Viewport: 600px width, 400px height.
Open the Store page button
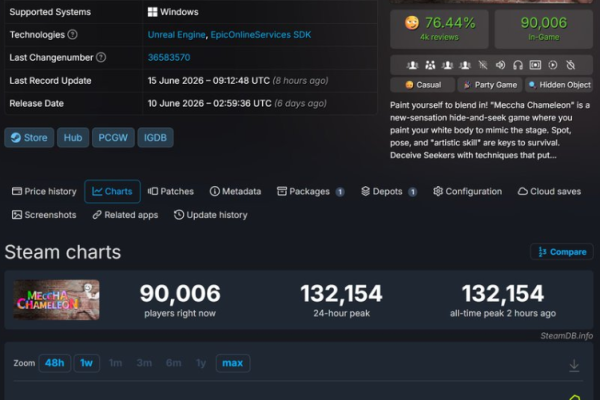click(x=29, y=137)
